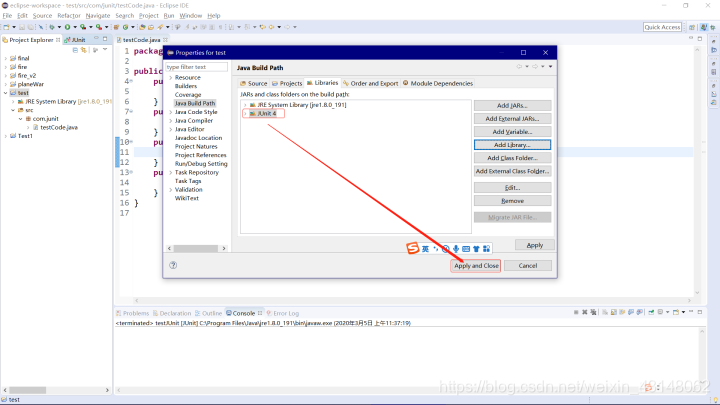Viewport: 720px width, 405px height.
Task: Switch to the Debug perspective icon
Action: (713, 27)
